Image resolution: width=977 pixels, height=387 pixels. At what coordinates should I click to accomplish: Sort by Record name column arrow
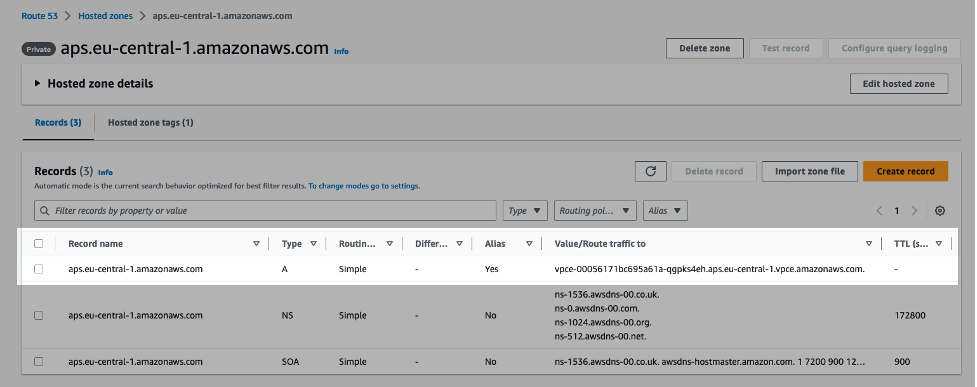[x=256, y=244]
